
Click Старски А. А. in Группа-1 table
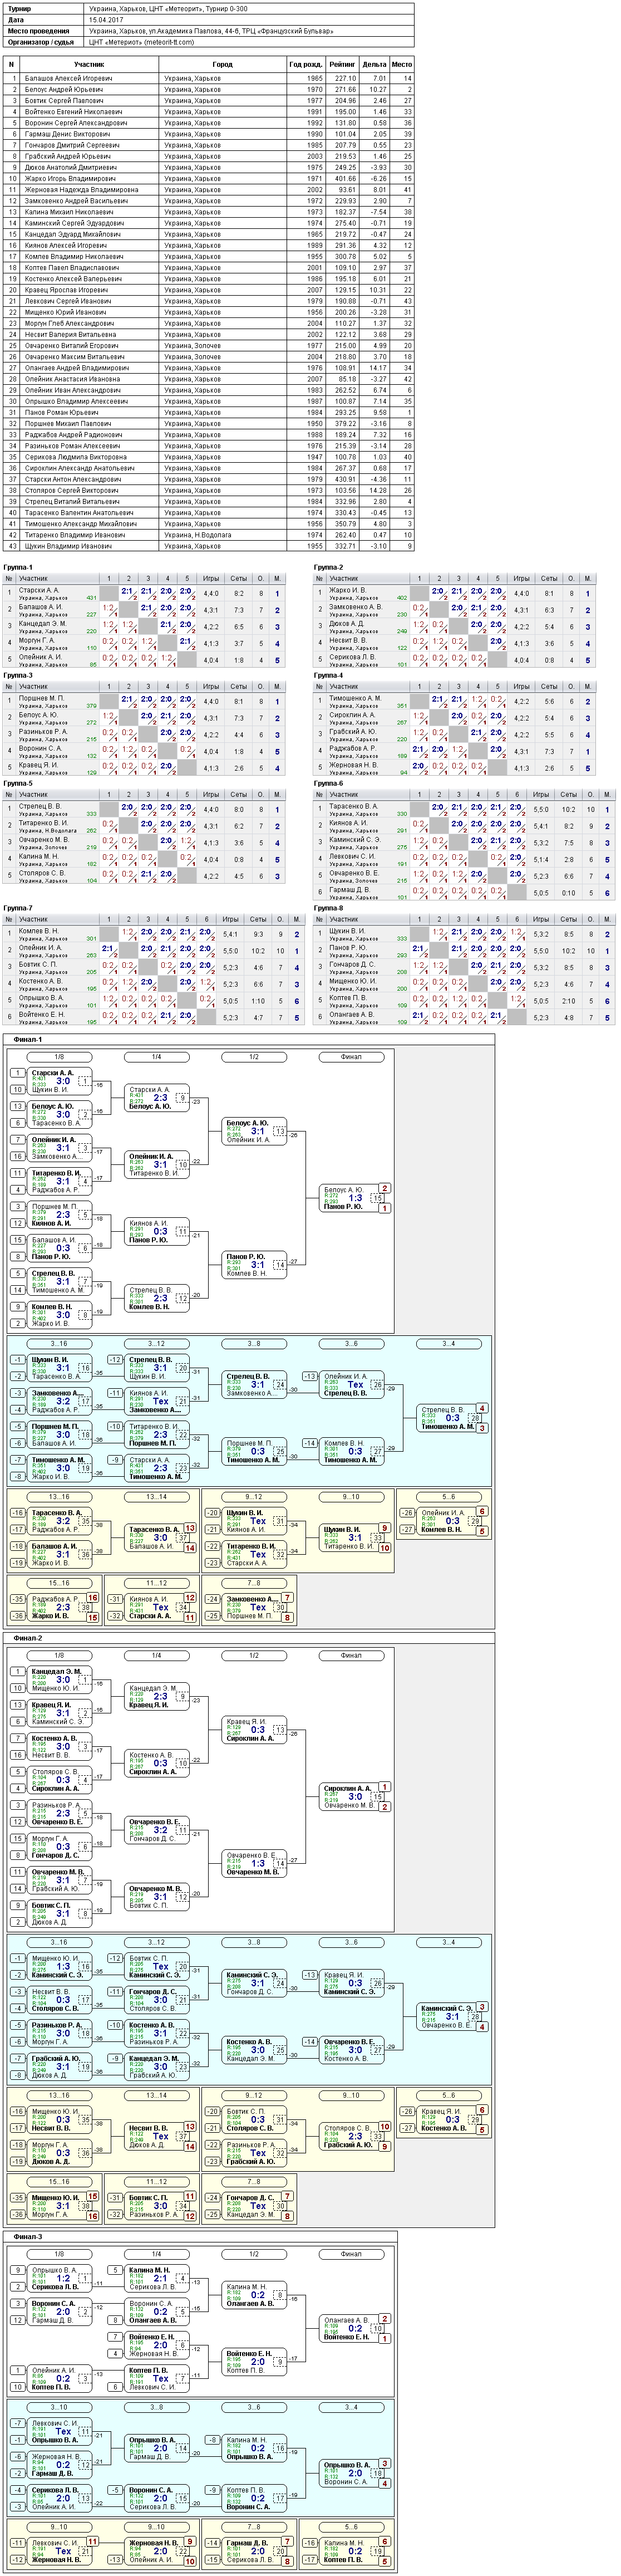[40, 590]
